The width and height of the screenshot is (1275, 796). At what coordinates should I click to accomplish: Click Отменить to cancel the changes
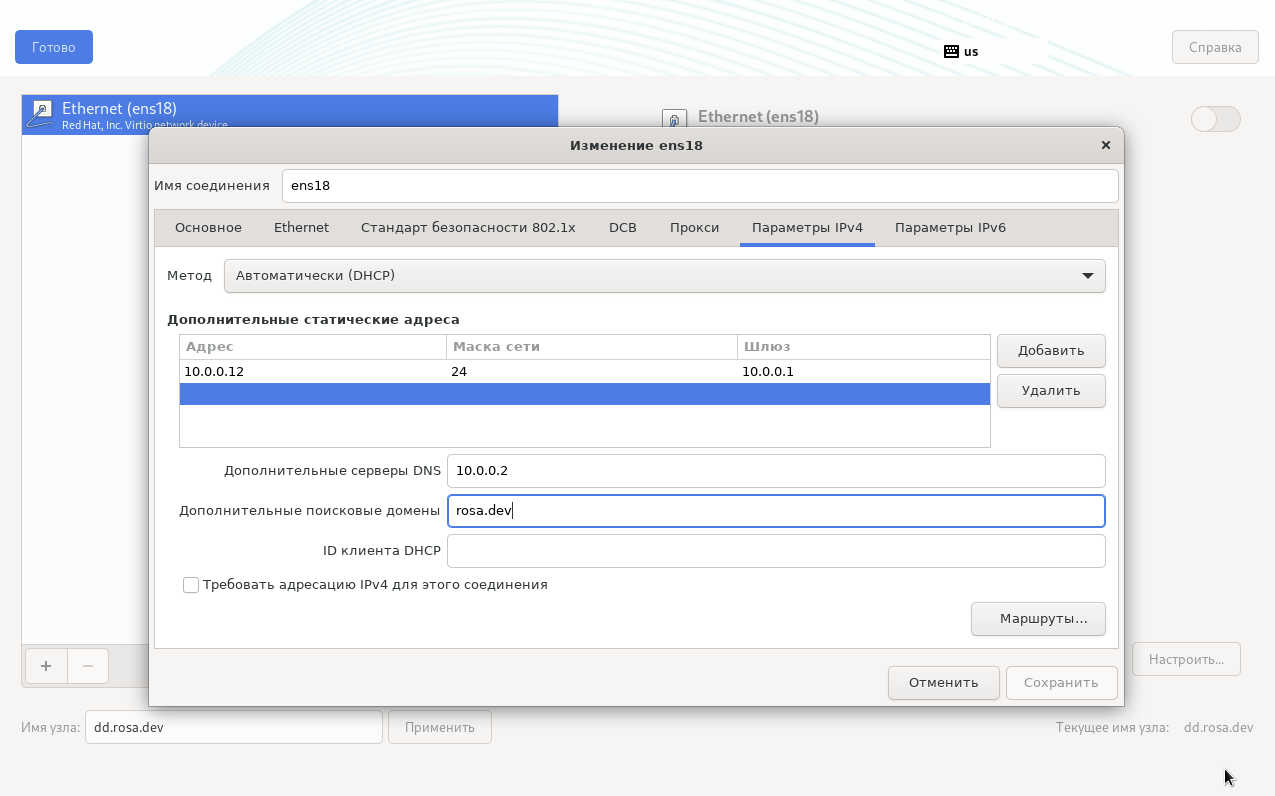942,683
